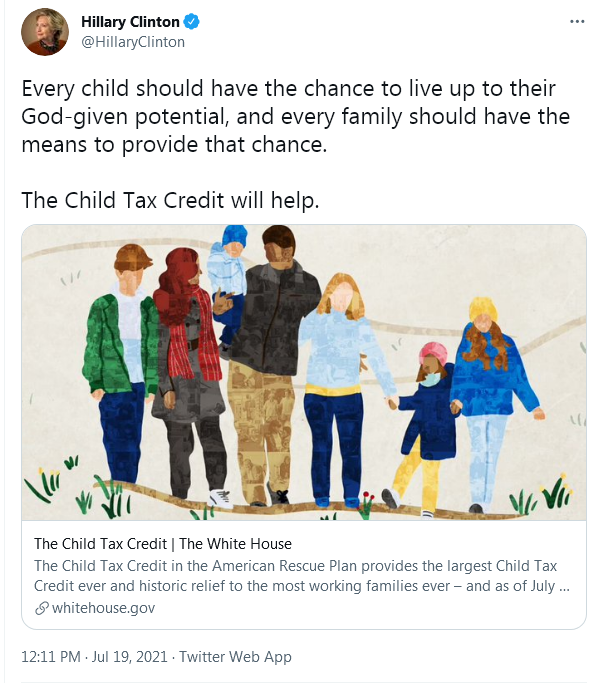Click the tweet's first paragraph about every child
Image resolution: width=598 pixels, height=683 pixels.
tap(295, 117)
